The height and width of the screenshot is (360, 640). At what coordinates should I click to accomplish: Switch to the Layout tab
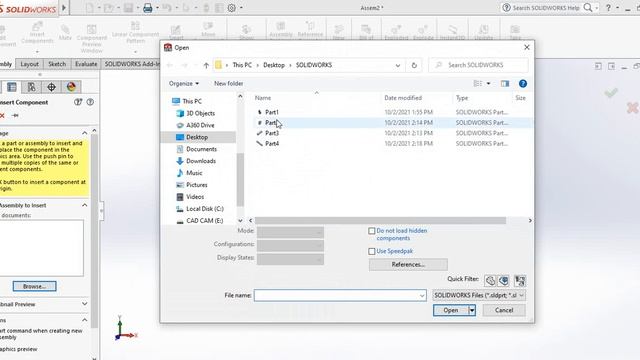coord(29,64)
